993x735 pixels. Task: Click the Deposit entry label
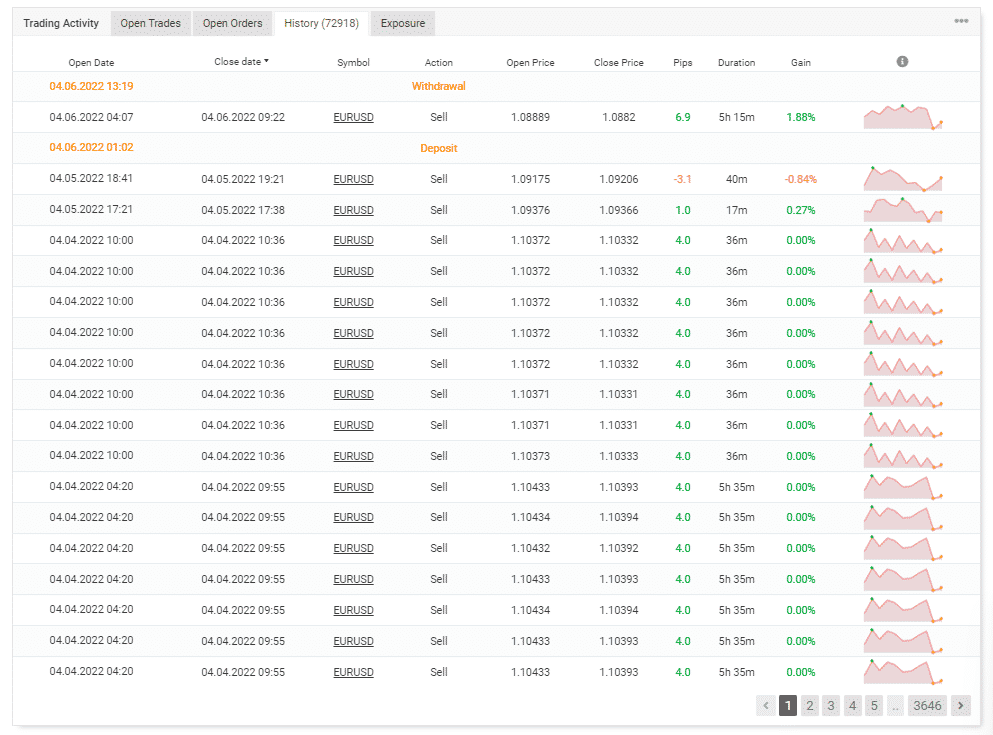439,148
